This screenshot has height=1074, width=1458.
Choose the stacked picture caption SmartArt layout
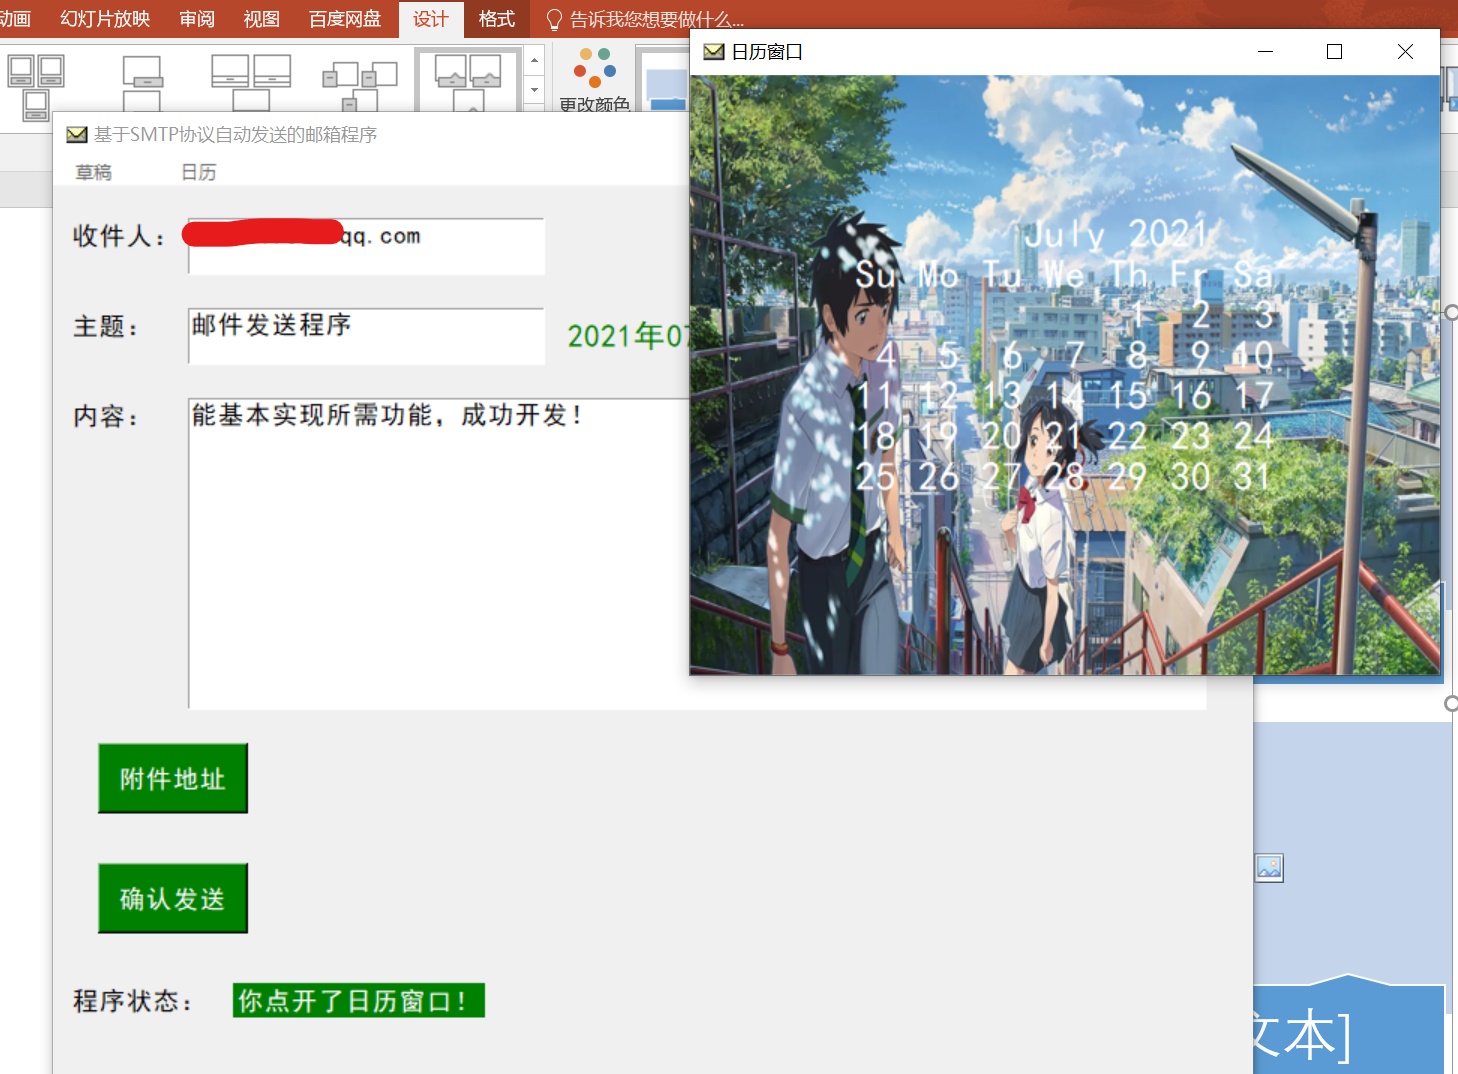pos(142,84)
